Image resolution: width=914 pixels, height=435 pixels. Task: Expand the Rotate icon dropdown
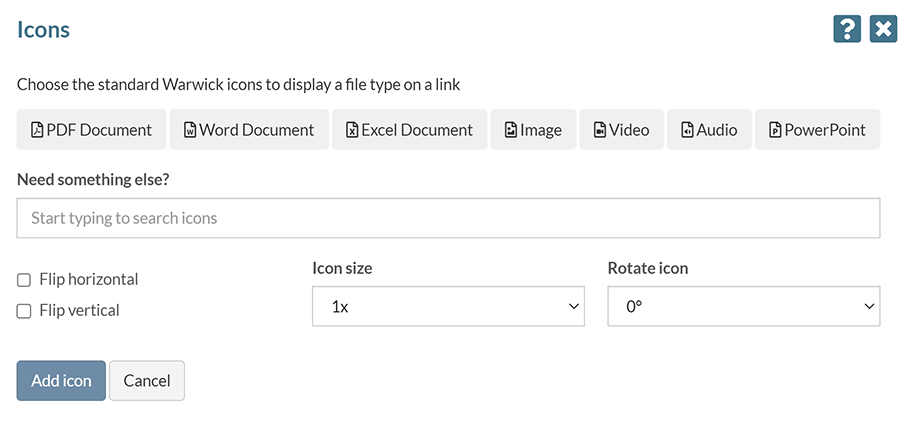pos(743,307)
